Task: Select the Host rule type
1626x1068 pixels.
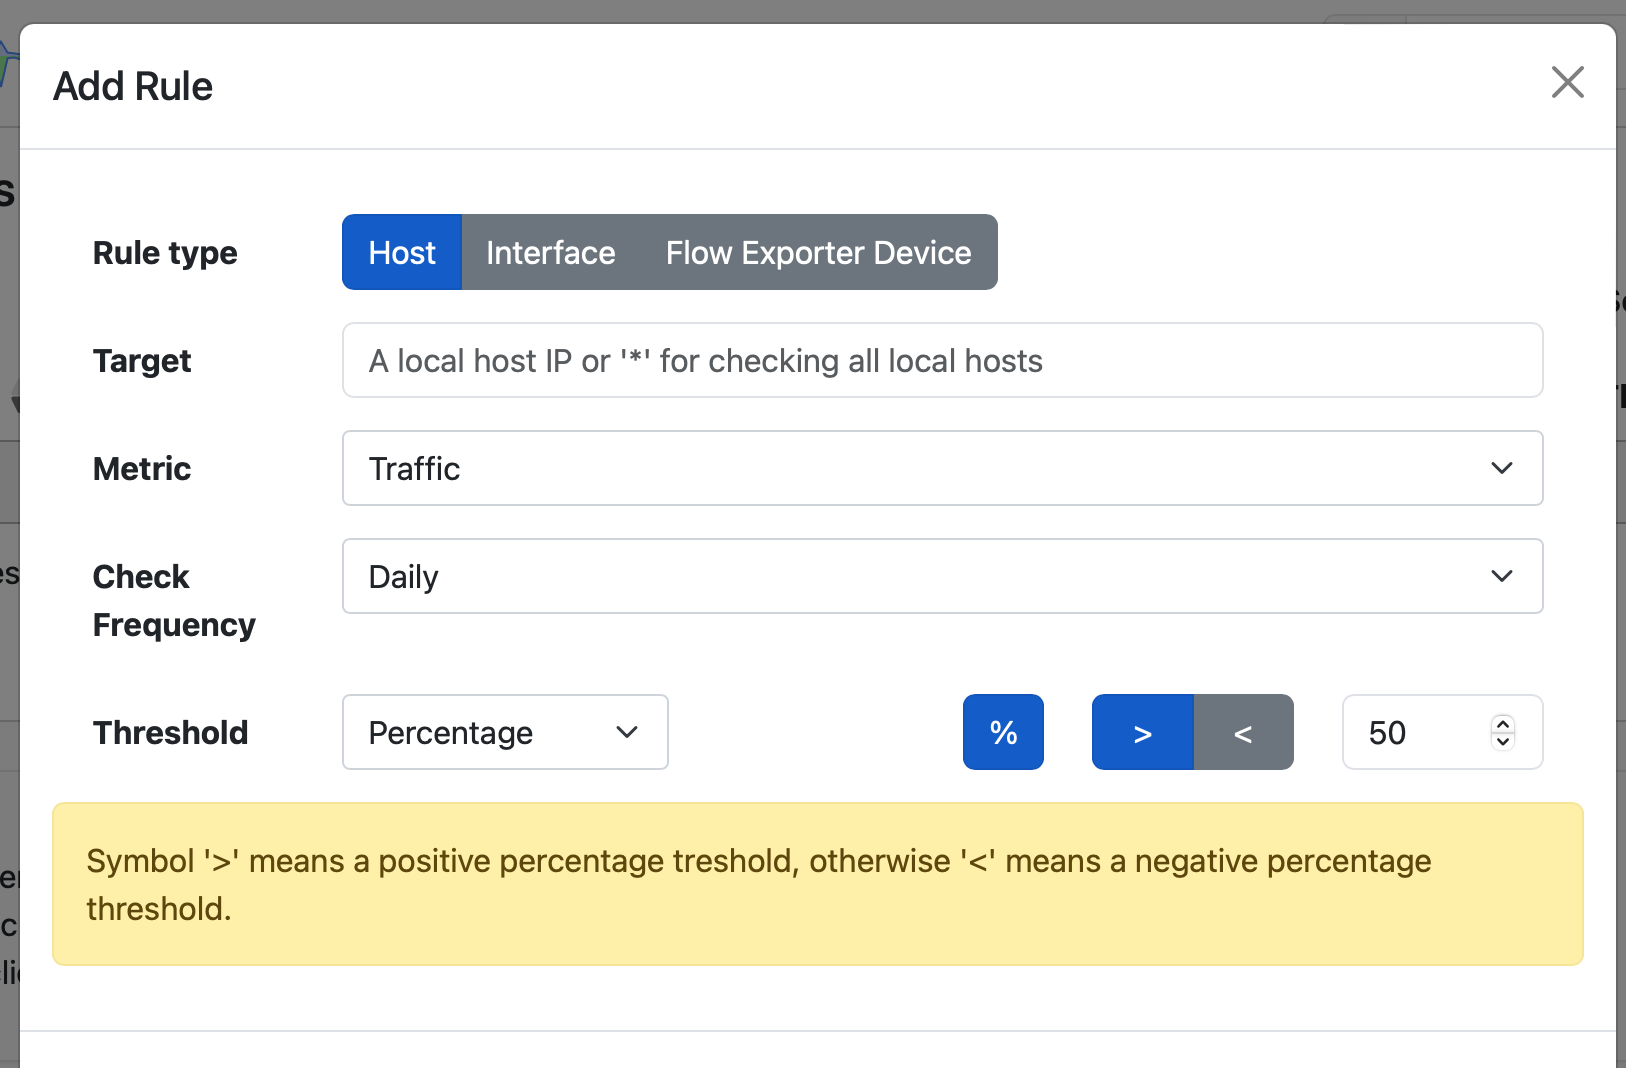Action: coord(401,252)
